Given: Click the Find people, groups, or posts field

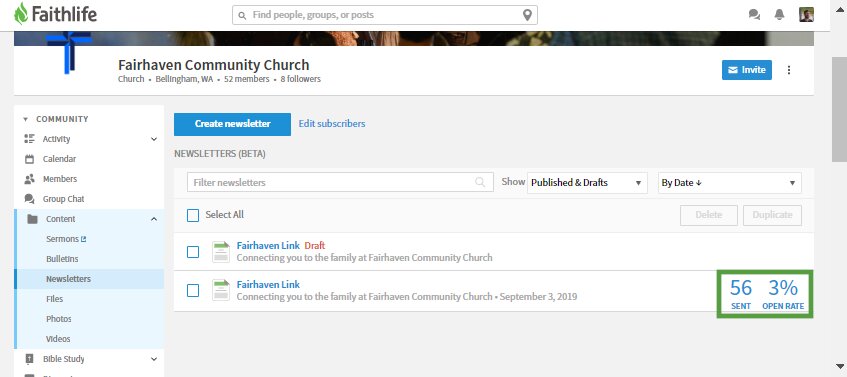Looking at the screenshot, I should 385,15.
